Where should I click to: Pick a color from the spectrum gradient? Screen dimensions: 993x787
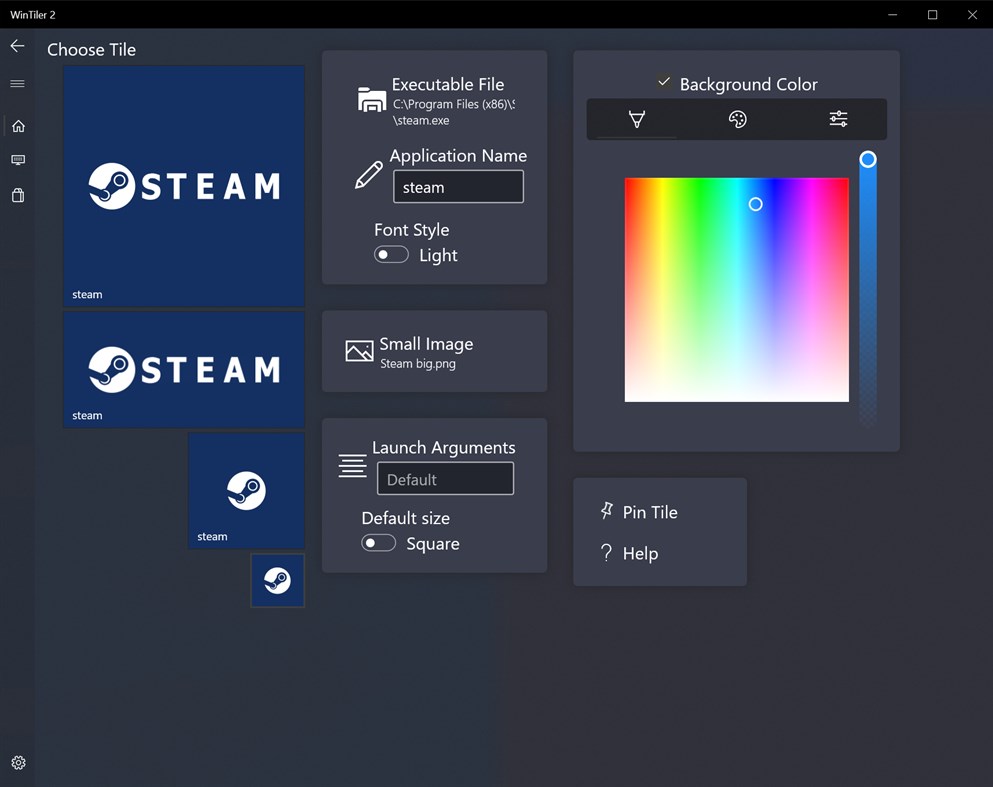[x=736, y=290]
